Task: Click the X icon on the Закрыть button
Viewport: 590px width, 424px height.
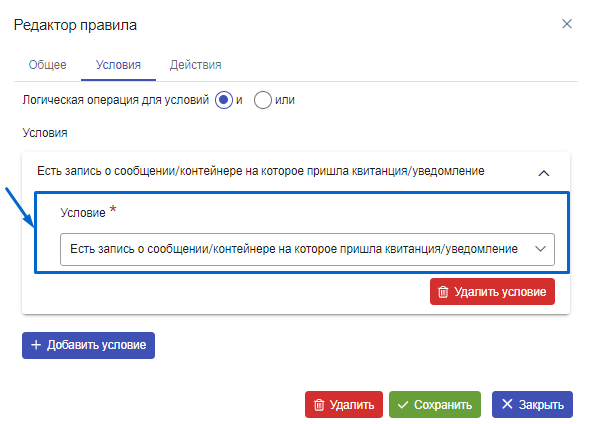Action: point(507,404)
